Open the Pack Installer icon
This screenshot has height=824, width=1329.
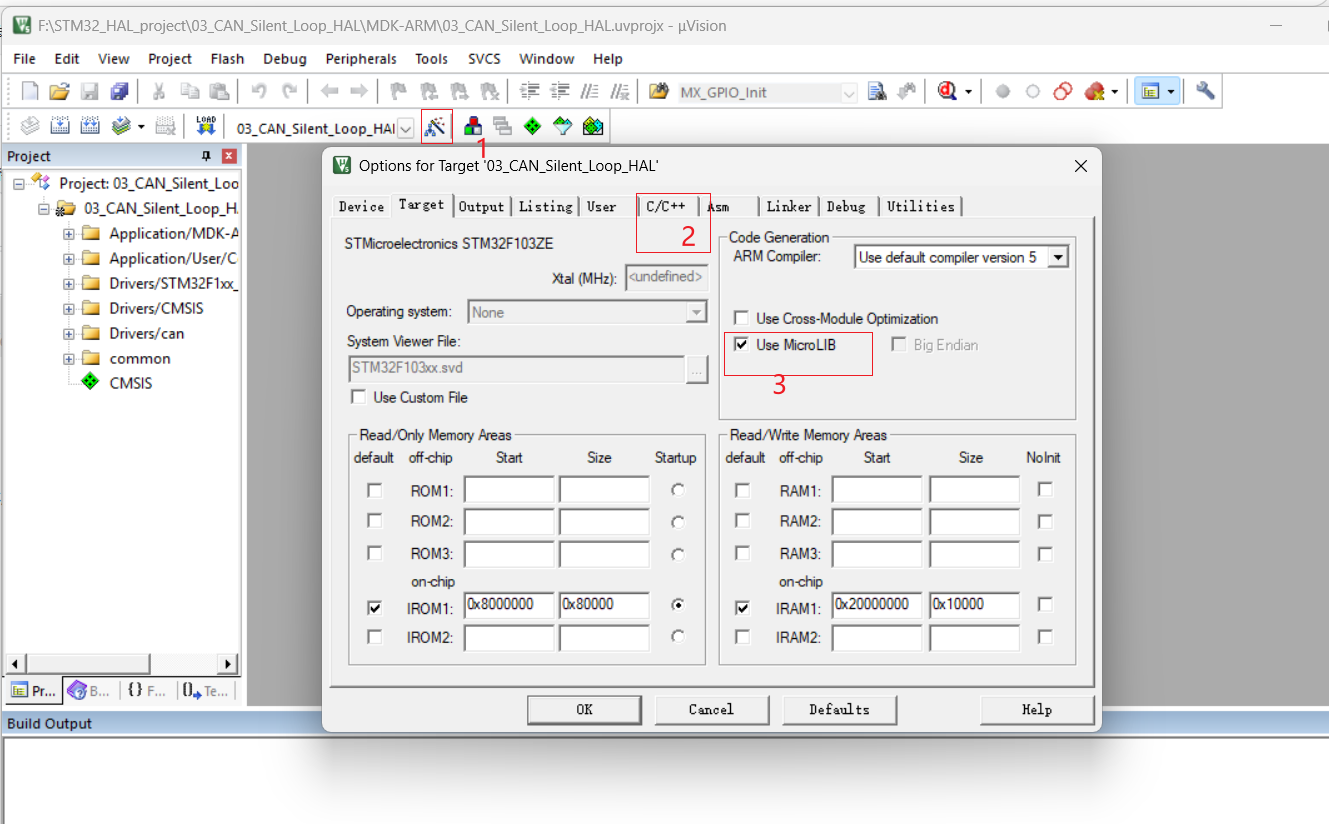(594, 127)
